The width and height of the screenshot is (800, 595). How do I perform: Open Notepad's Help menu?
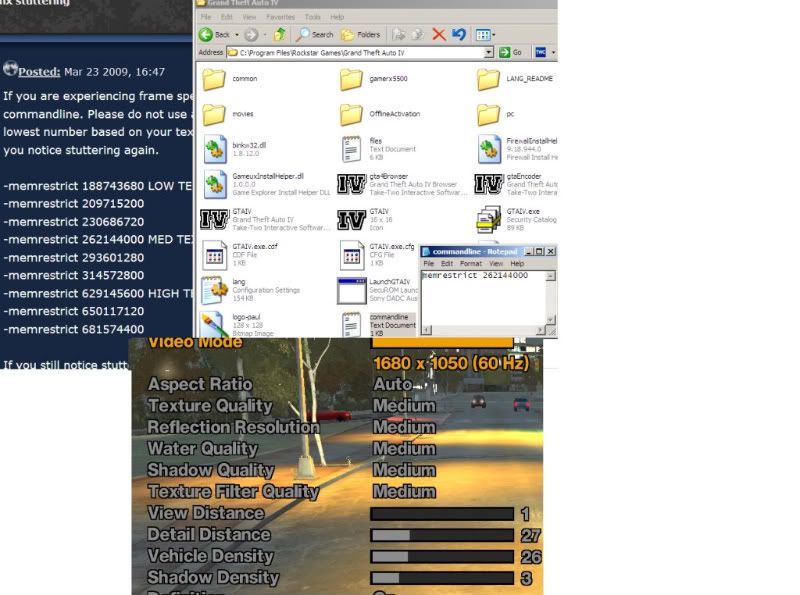(517, 263)
